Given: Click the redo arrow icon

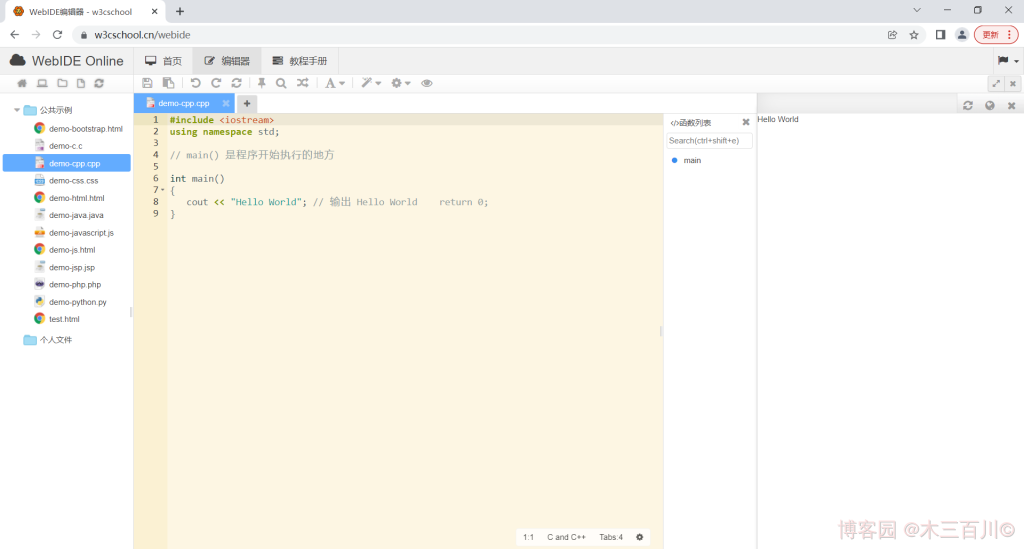Looking at the screenshot, I should pos(216,83).
